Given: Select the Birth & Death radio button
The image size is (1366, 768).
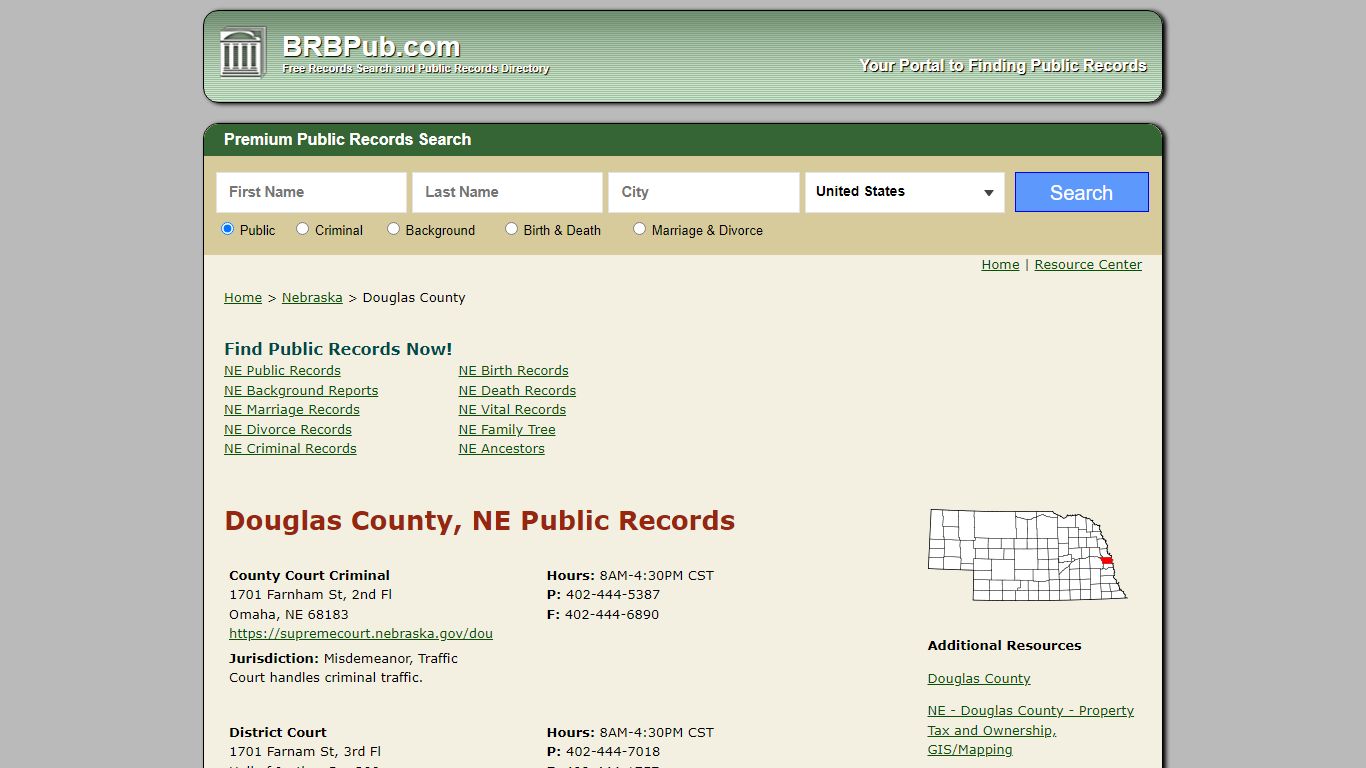Looking at the screenshot, I should (511, 229).
